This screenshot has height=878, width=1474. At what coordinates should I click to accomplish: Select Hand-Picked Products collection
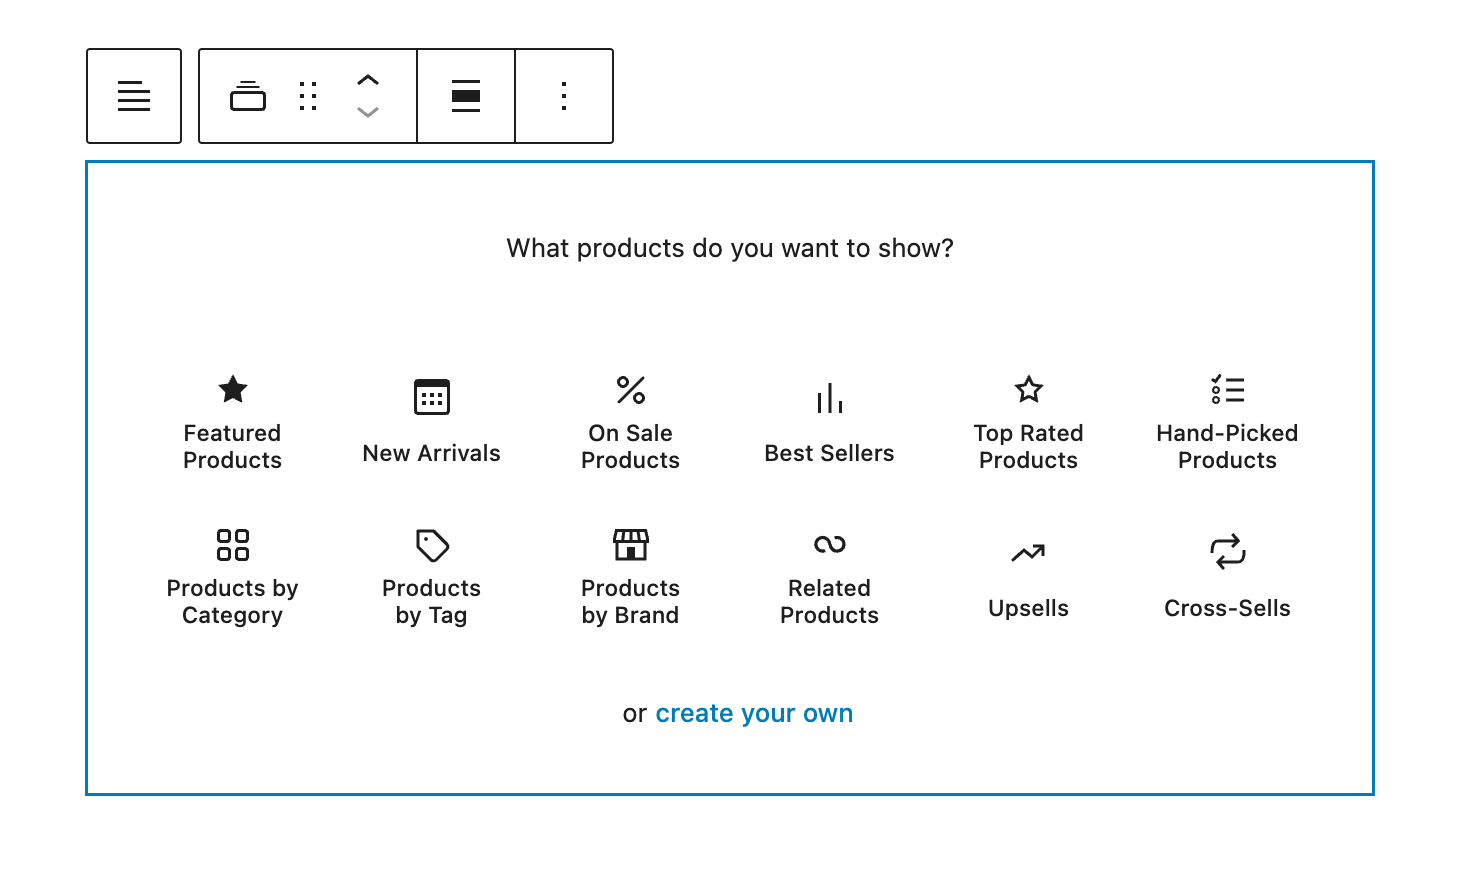pyautogui.click(x=1227, y=420)
